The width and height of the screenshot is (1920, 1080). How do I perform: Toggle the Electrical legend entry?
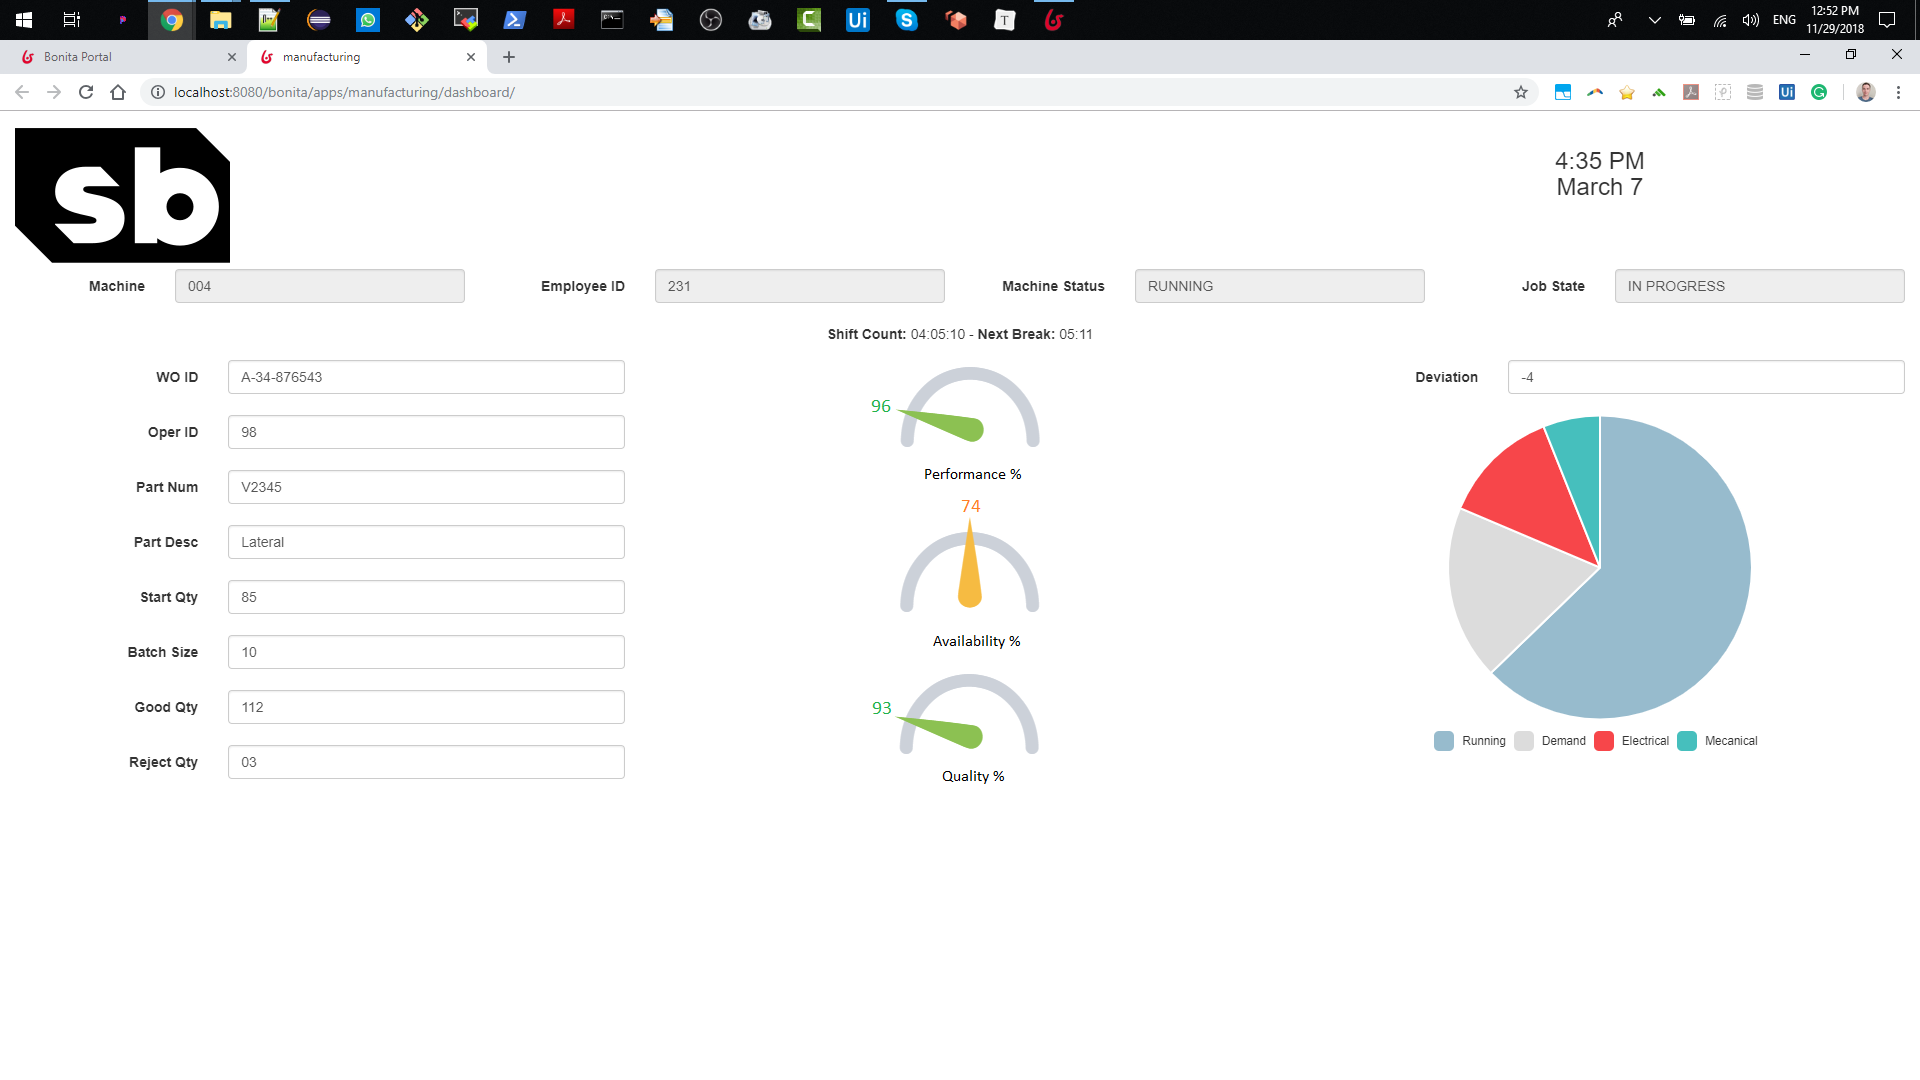point(1631,741)
